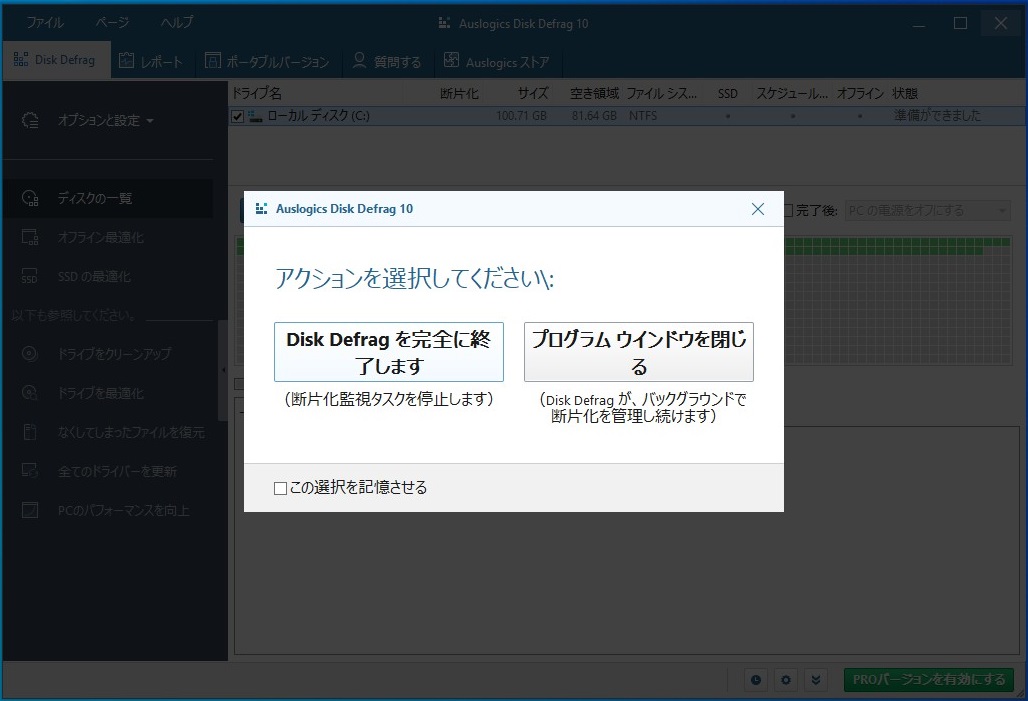Switch to the レポート tab
This screenshot has height=701, width=1028.
(x=153, y=61)
